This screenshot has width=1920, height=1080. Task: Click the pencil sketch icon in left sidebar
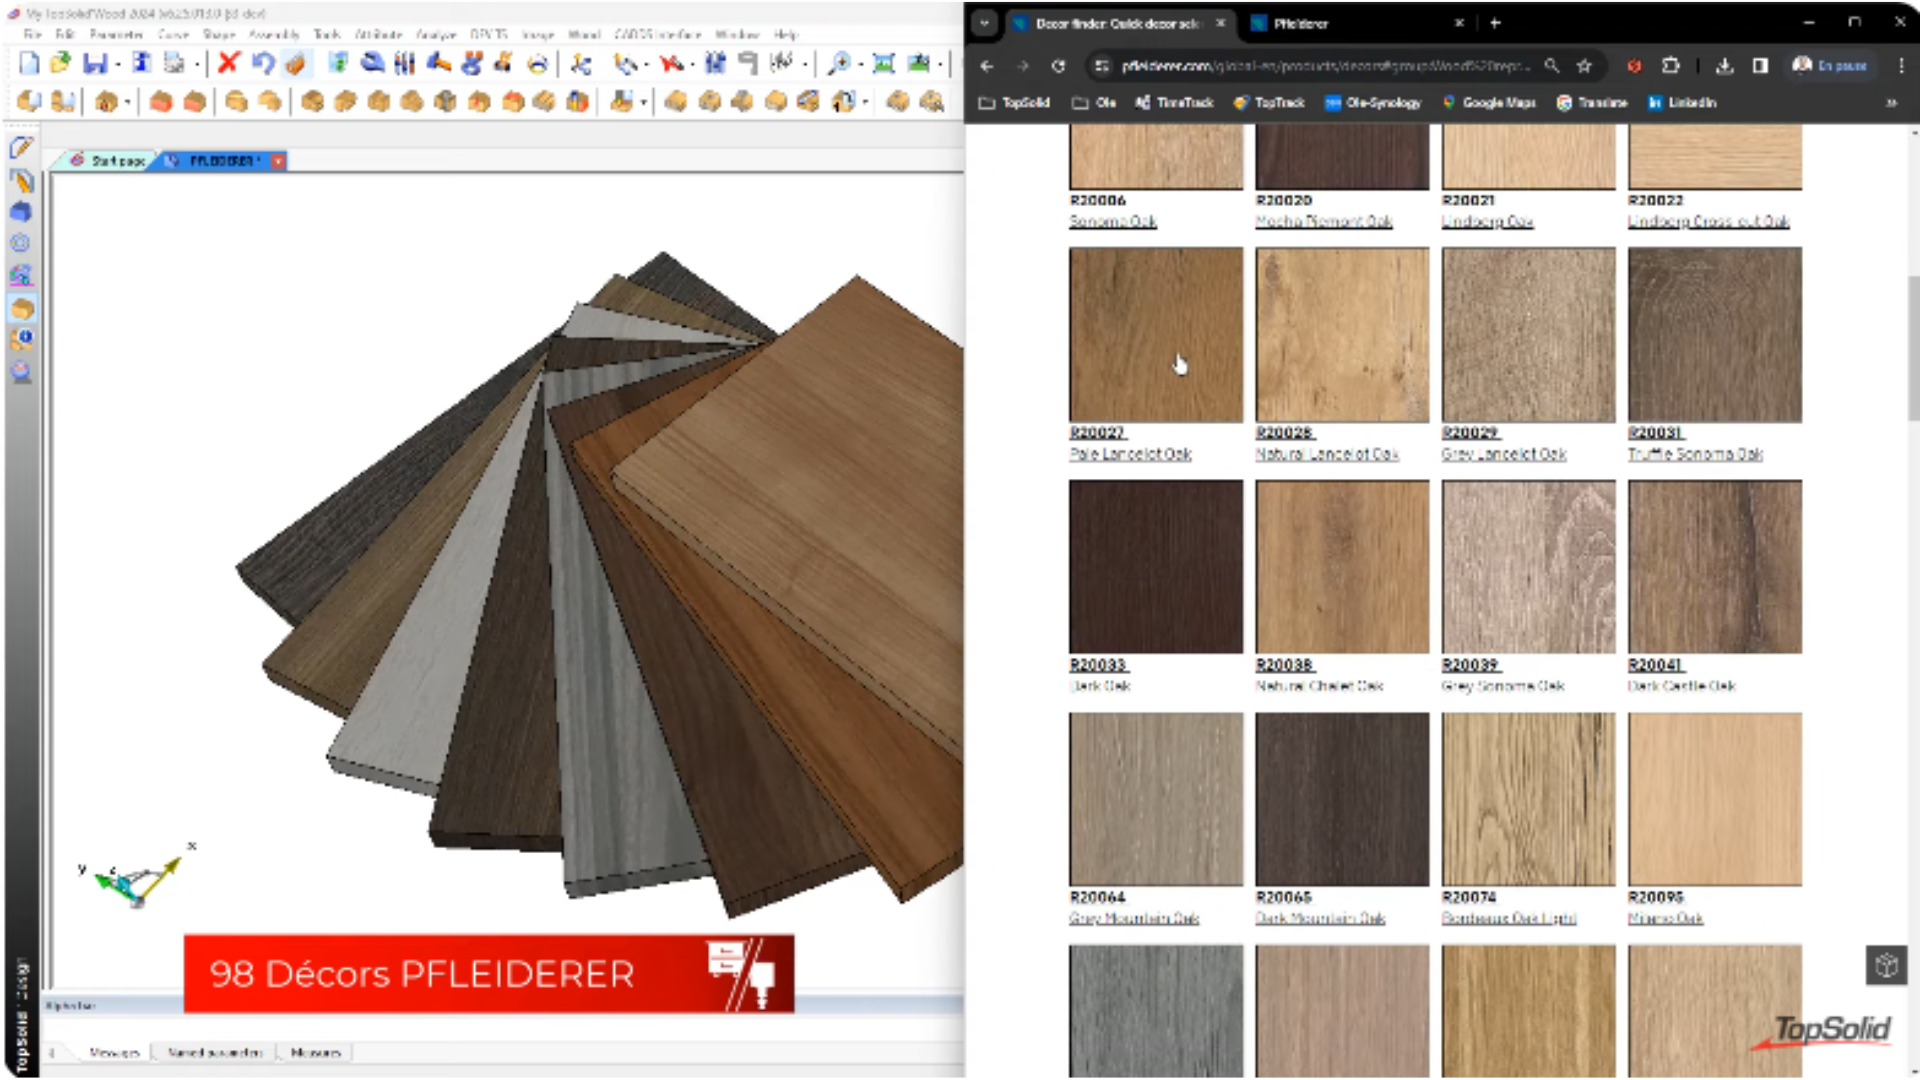click(x=21, y=148)
